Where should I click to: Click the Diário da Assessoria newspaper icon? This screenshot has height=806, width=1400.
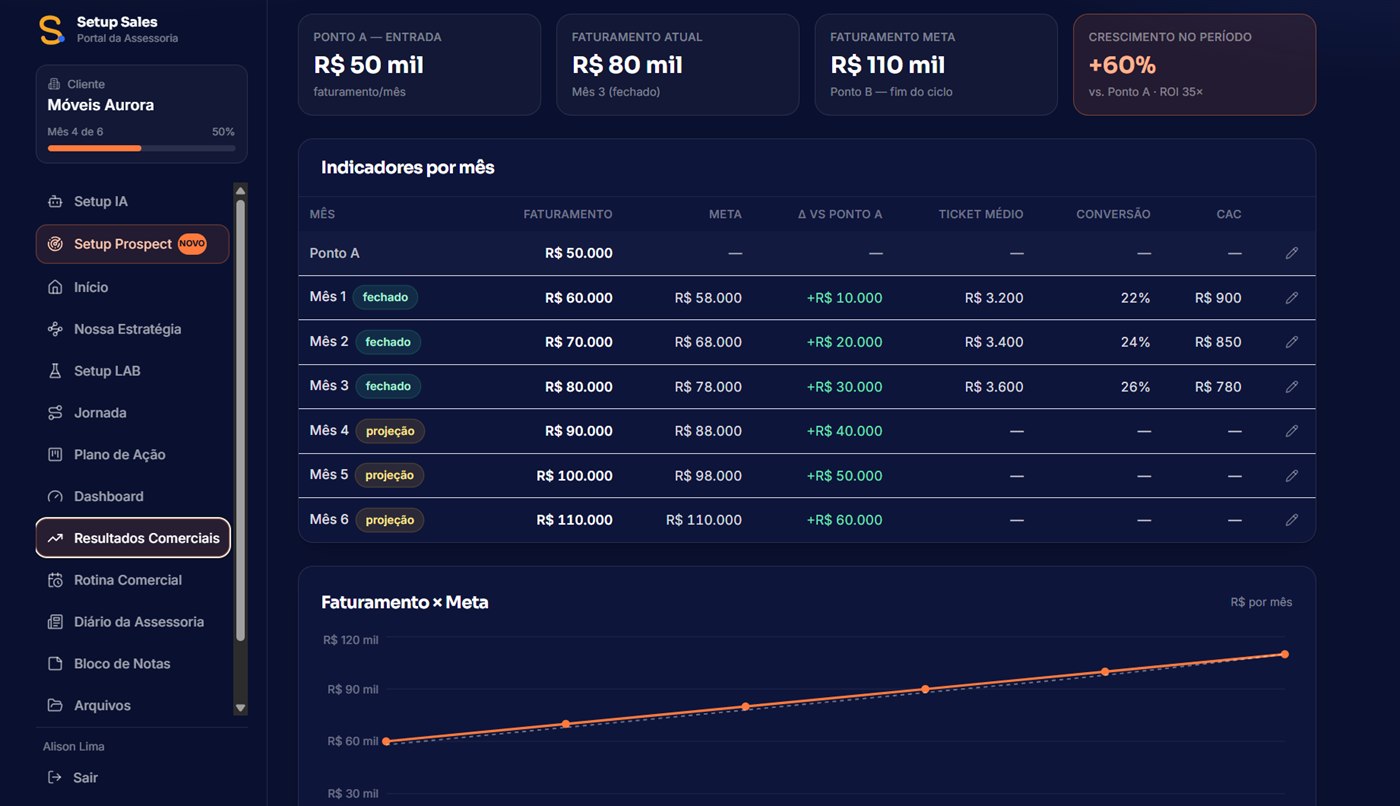(x=55, y=622)
